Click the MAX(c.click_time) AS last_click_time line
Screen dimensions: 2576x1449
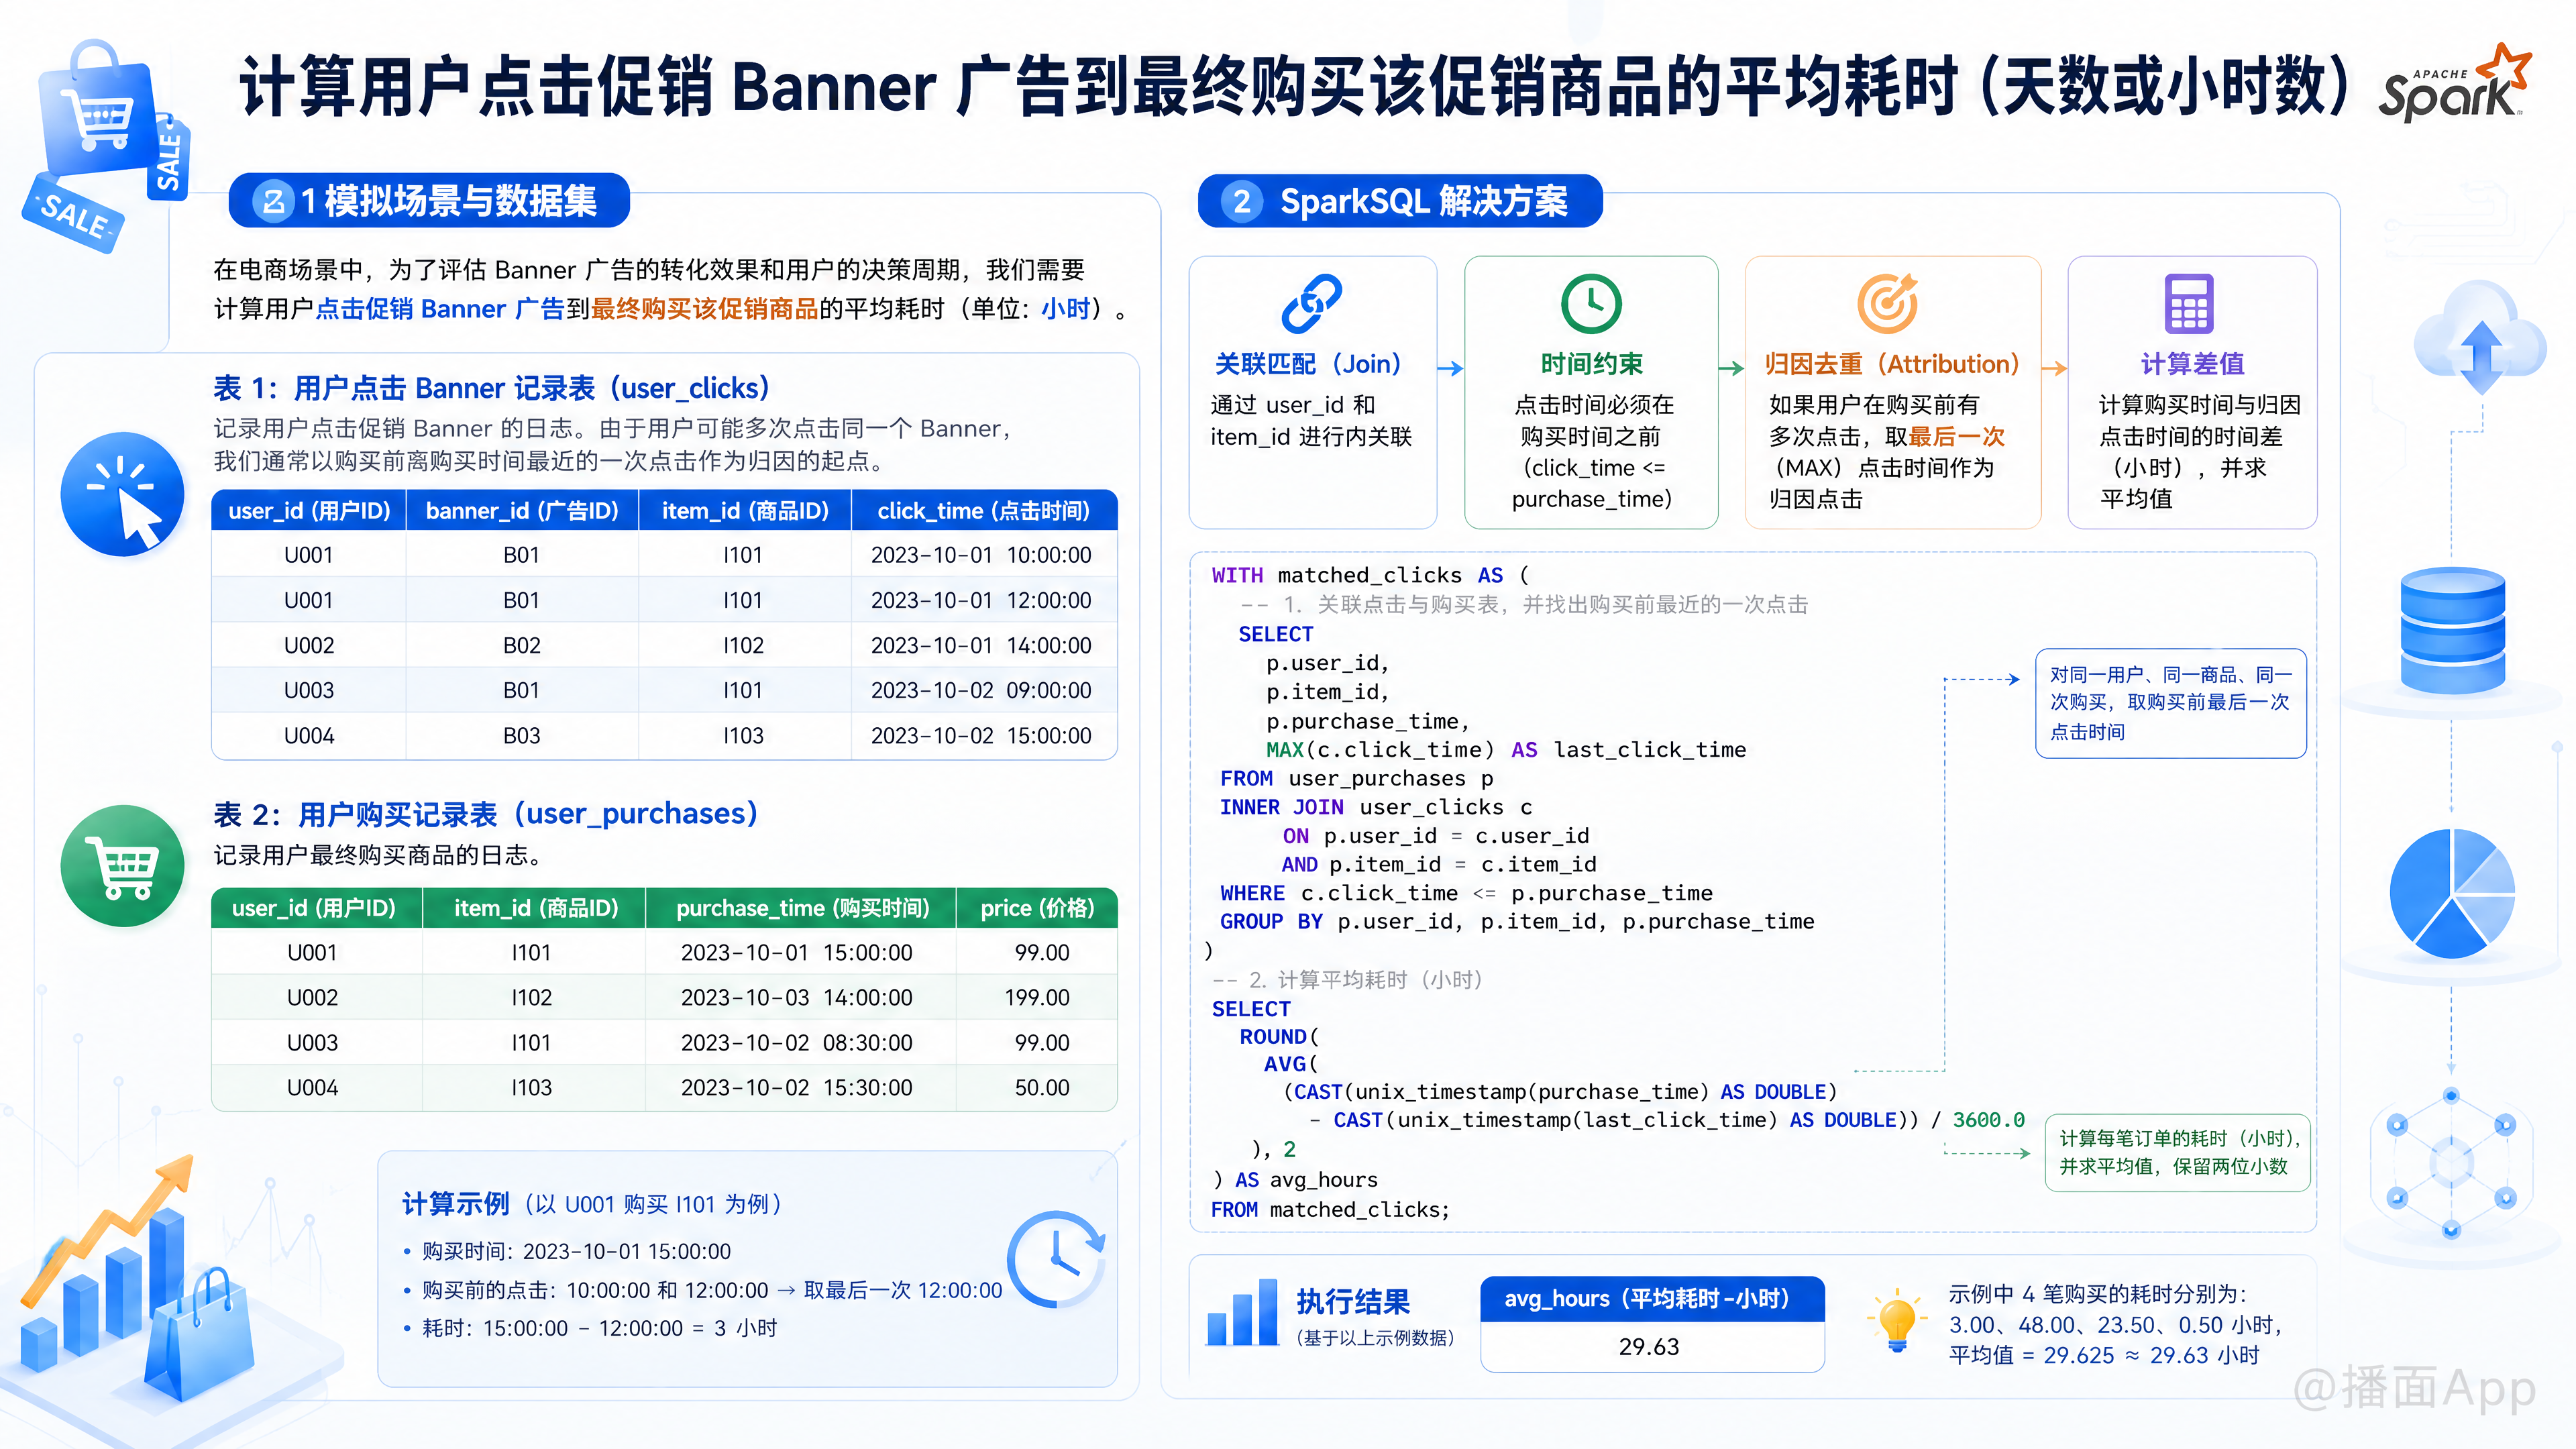(x=1505, y=750)
